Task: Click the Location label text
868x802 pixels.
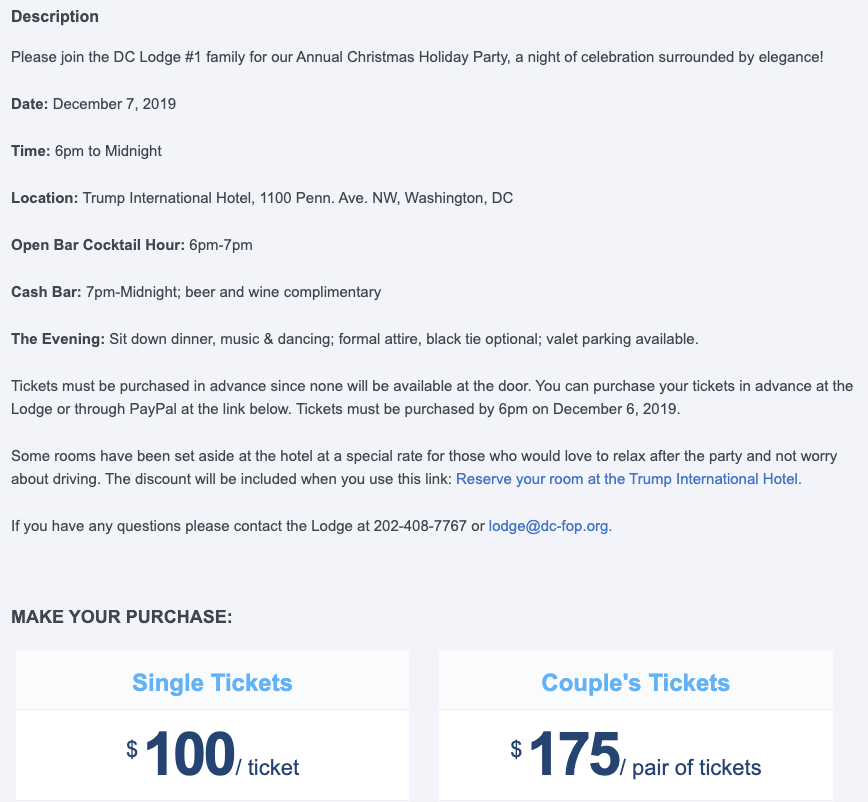Action: pos(45,198)
